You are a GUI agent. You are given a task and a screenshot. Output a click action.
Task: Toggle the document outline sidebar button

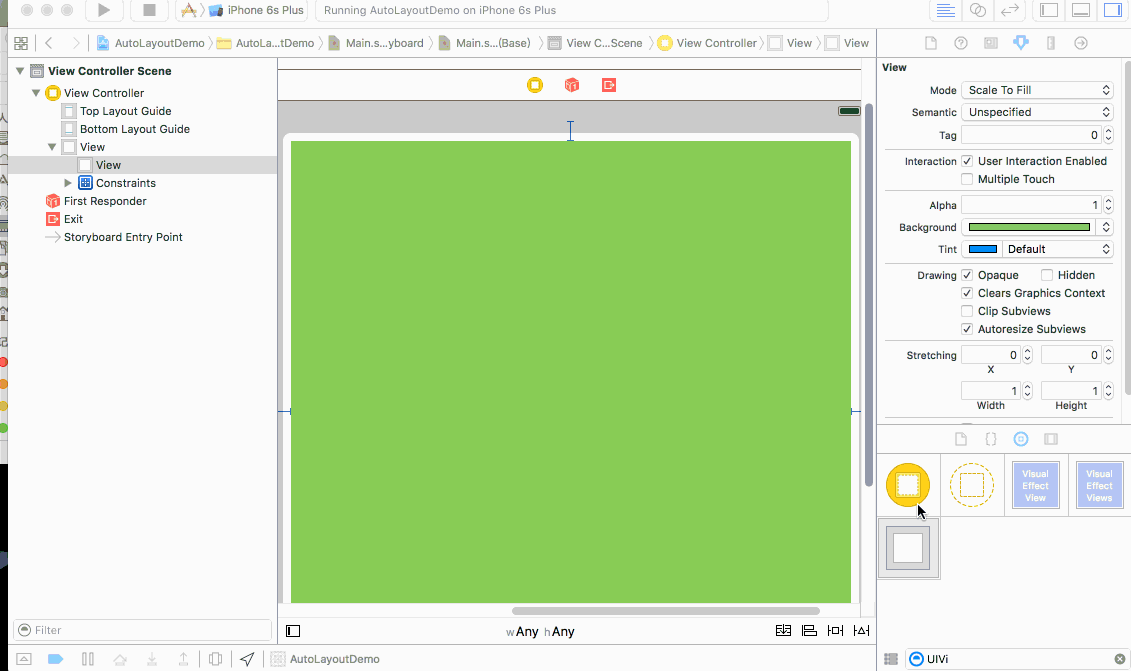(293, 631)
